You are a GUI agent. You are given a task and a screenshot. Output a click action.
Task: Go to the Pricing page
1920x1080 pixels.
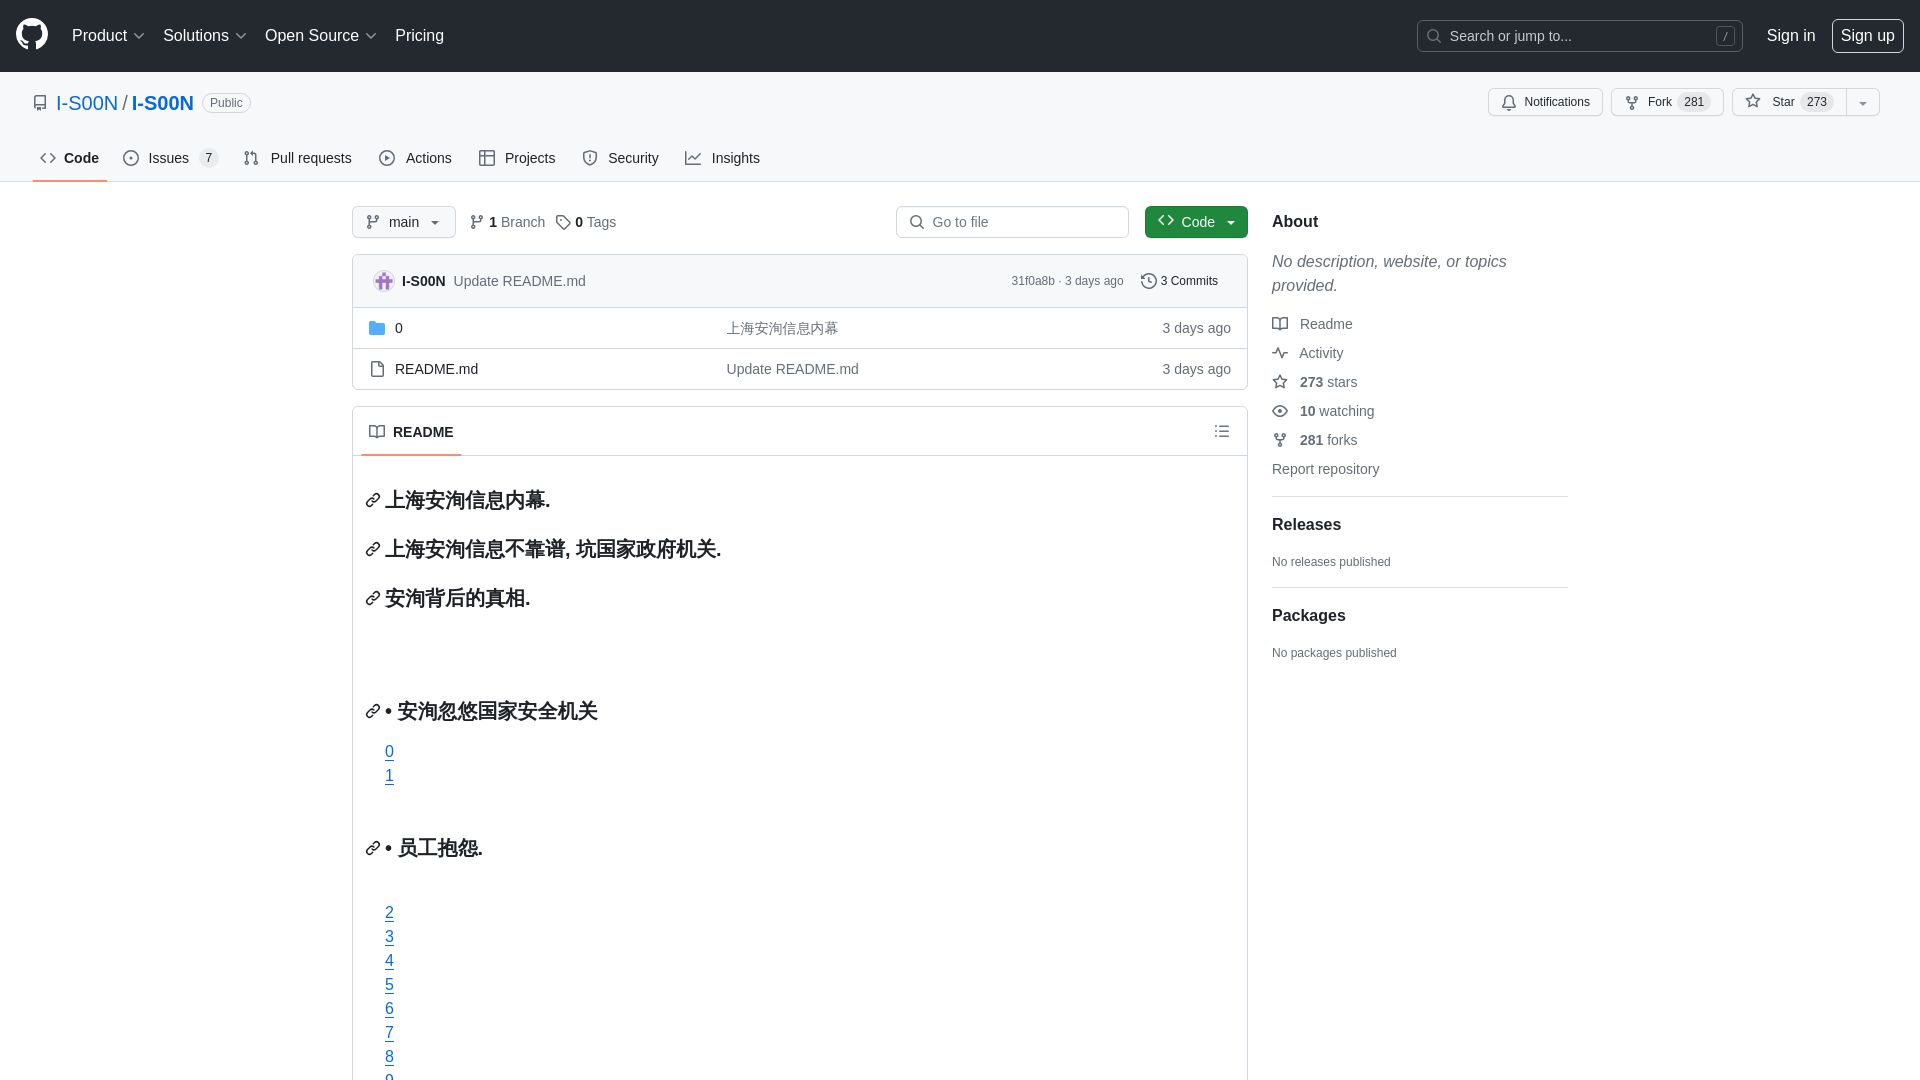coord(419,36)
